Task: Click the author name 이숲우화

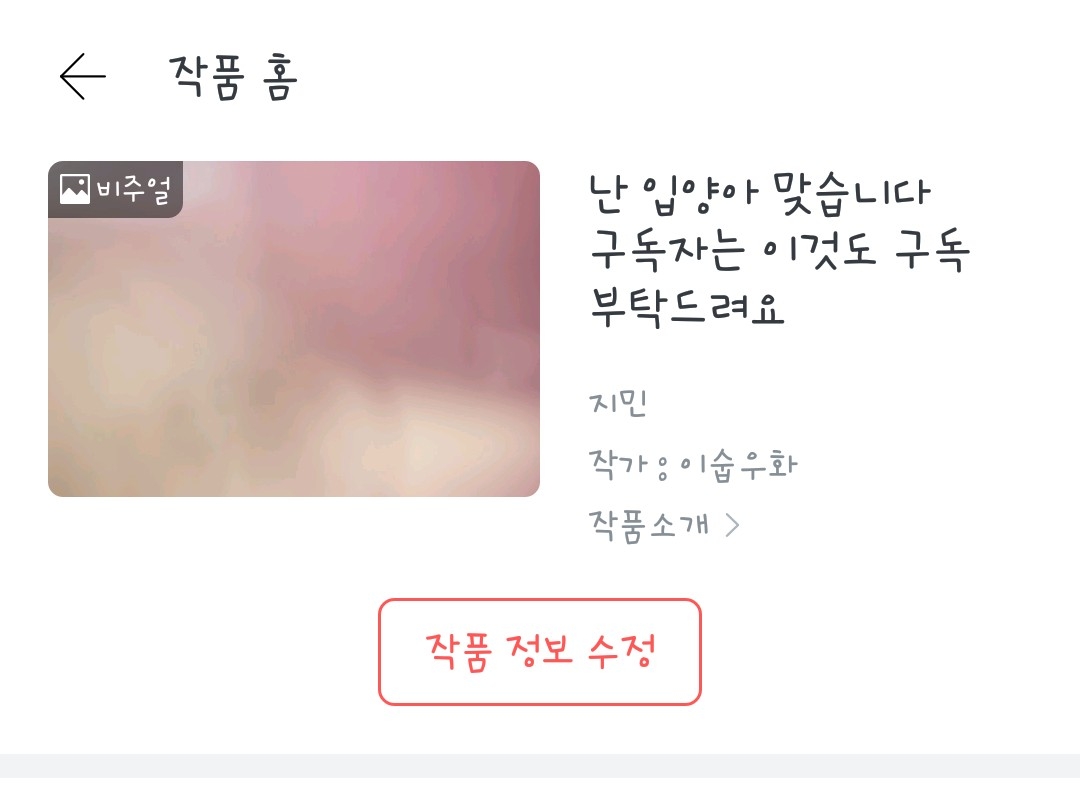Action: point(738,465)
